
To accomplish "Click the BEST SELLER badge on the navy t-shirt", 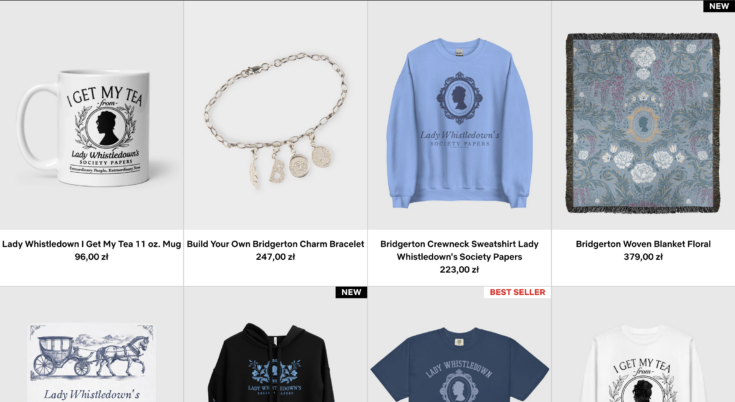I will (518, 292).
